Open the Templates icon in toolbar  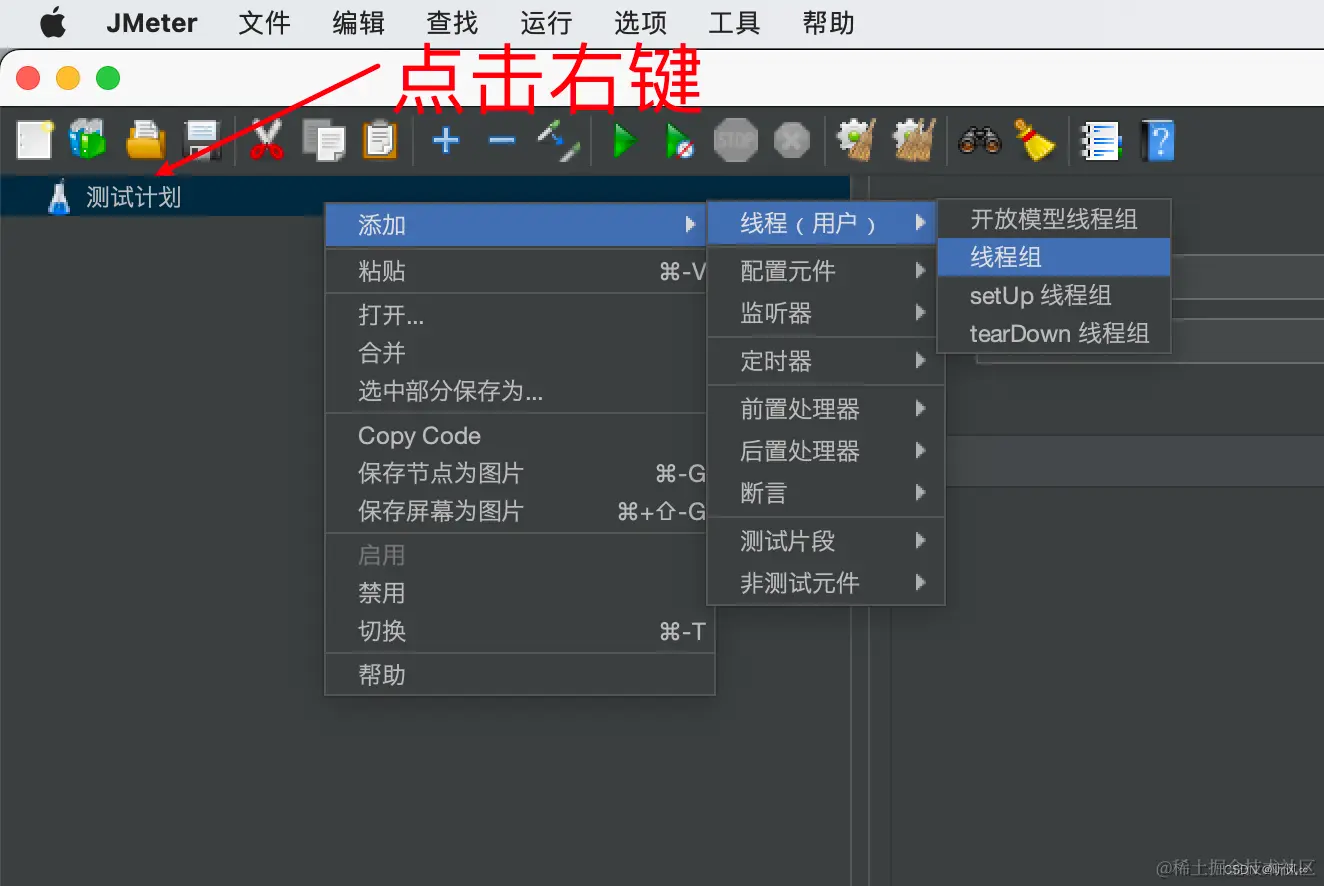(x=88, y=140)
